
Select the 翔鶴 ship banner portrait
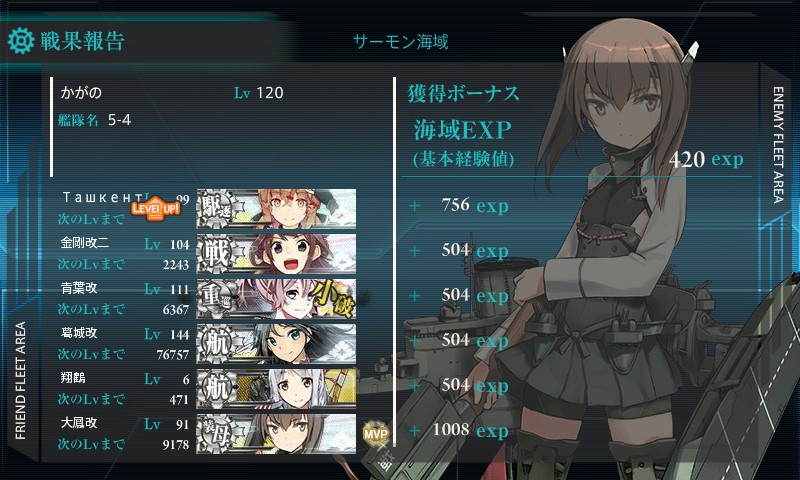point(276,388)
